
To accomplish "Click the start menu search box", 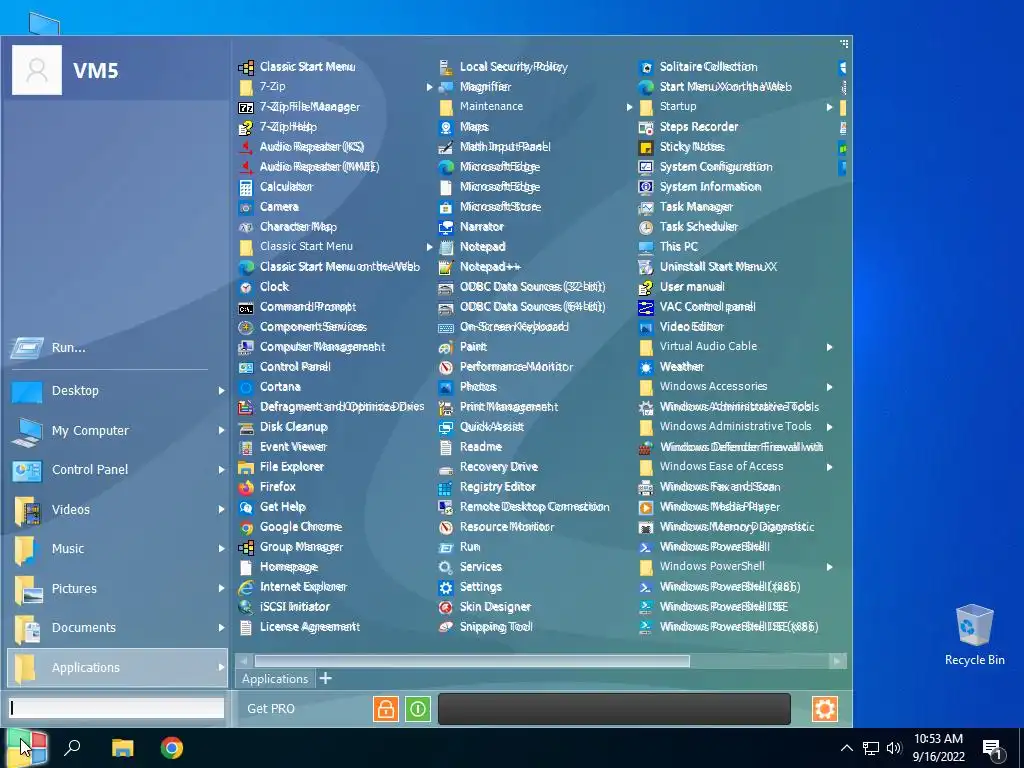I will pos(117,709).
